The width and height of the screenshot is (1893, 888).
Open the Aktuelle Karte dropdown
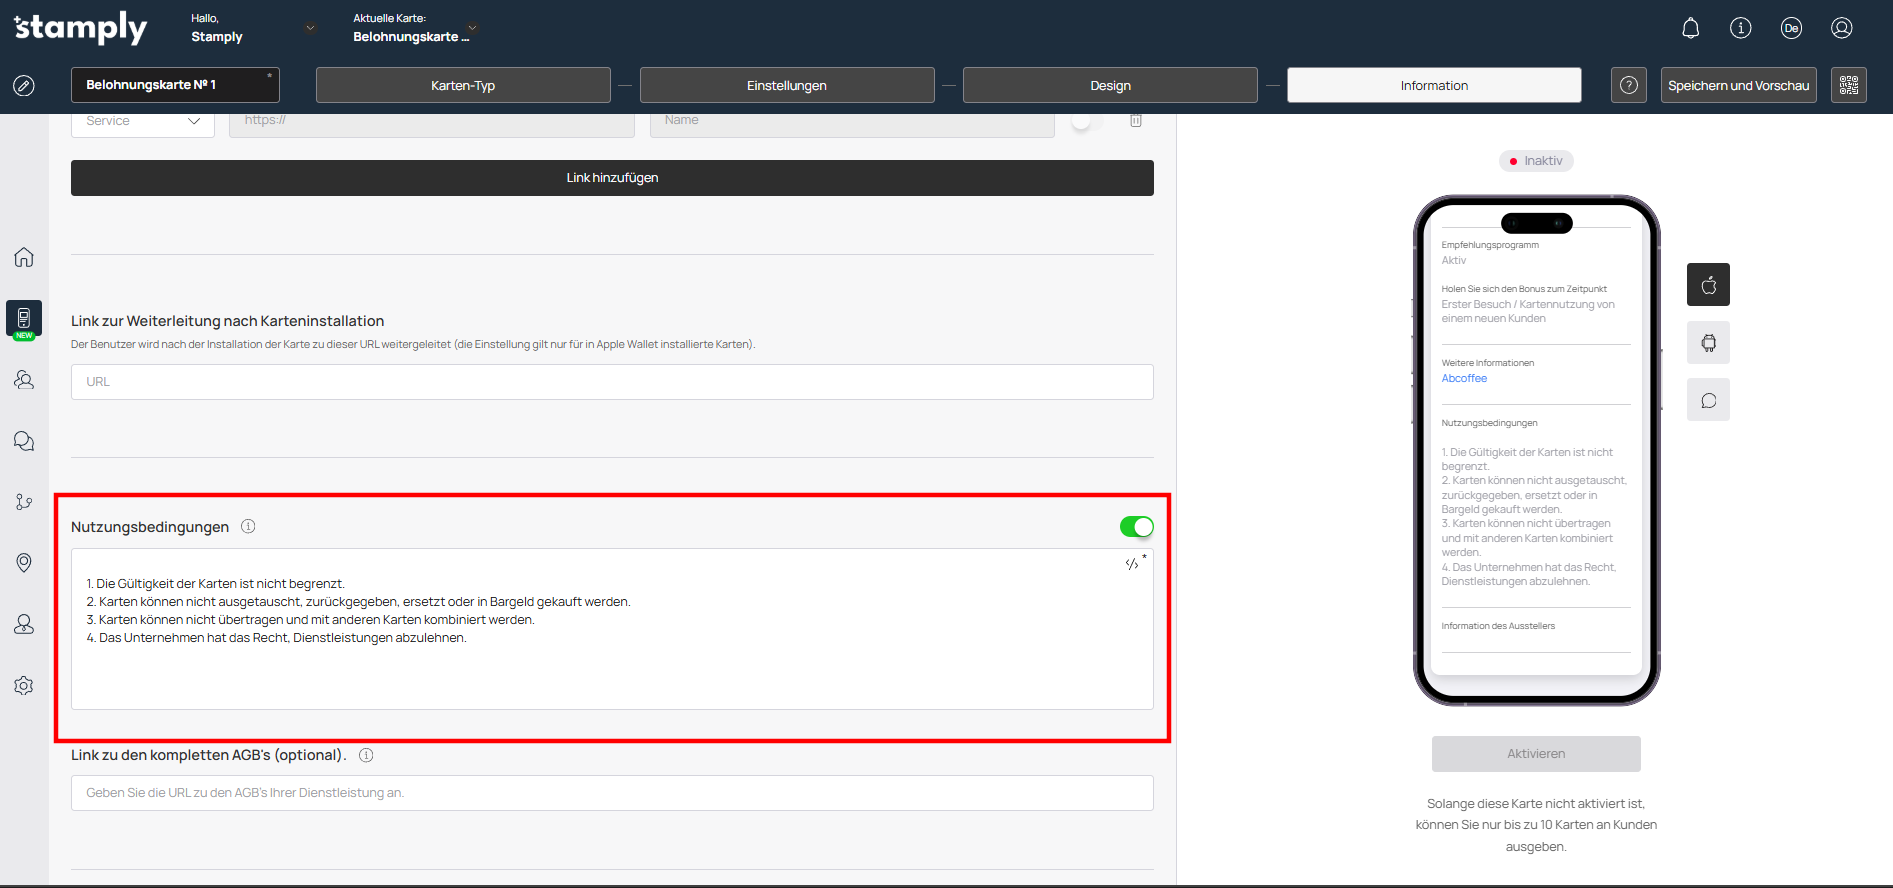pos(472,28)
